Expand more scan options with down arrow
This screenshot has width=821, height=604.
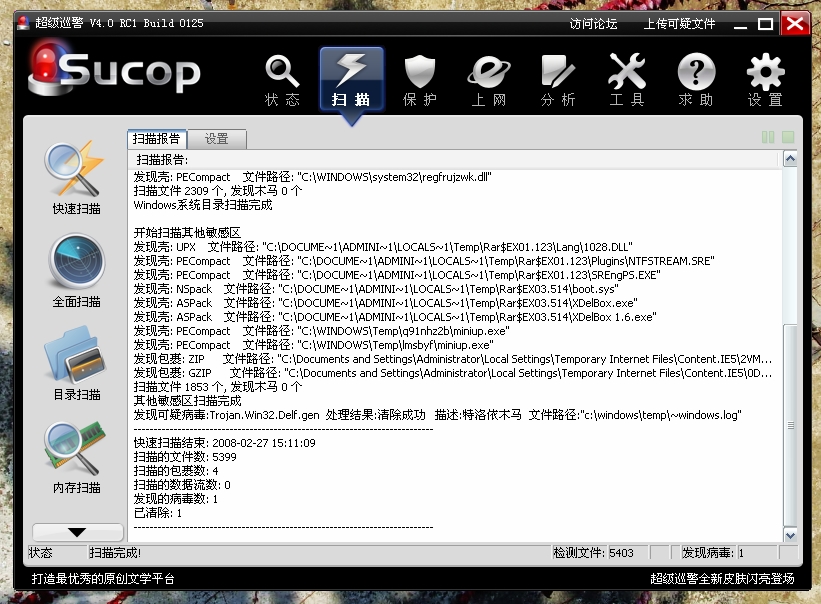[x=77, y=532]
